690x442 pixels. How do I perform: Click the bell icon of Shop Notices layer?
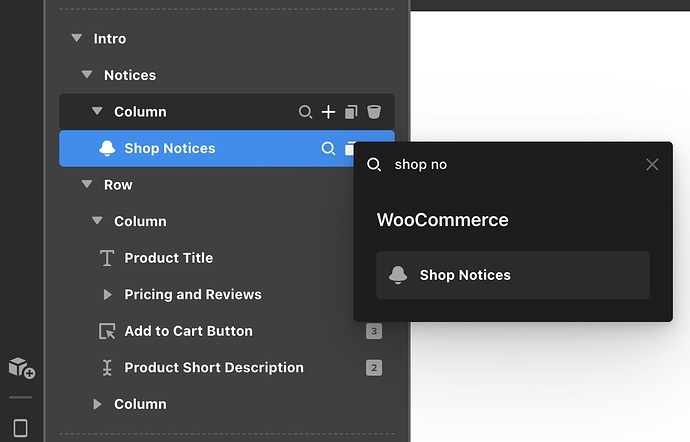tap(107, 149)
